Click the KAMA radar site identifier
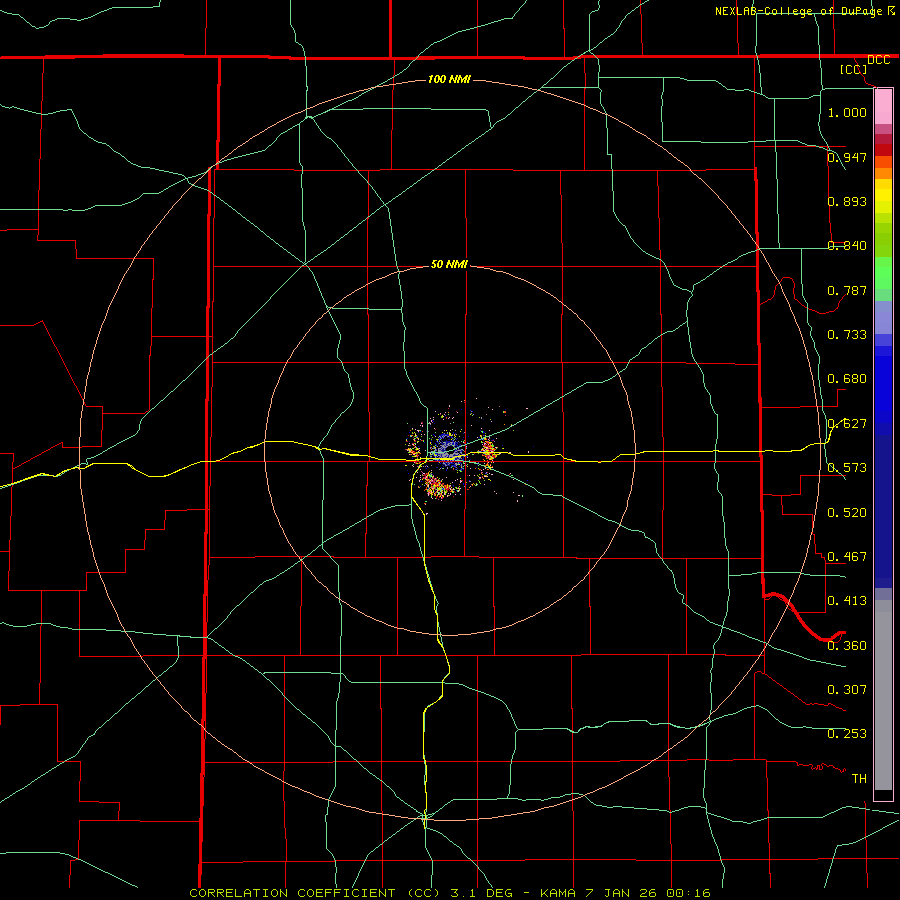The image size is (900, 900). 556,893
